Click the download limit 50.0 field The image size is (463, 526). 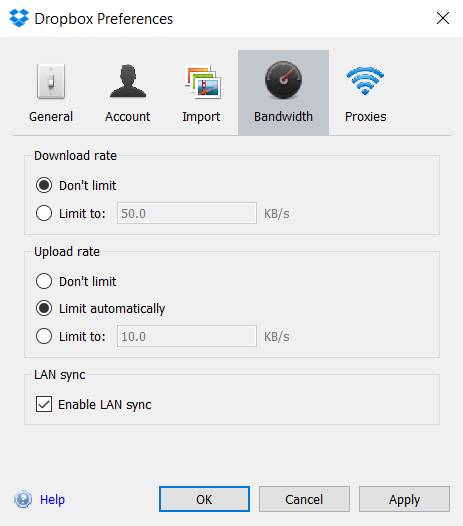point(187,213)
